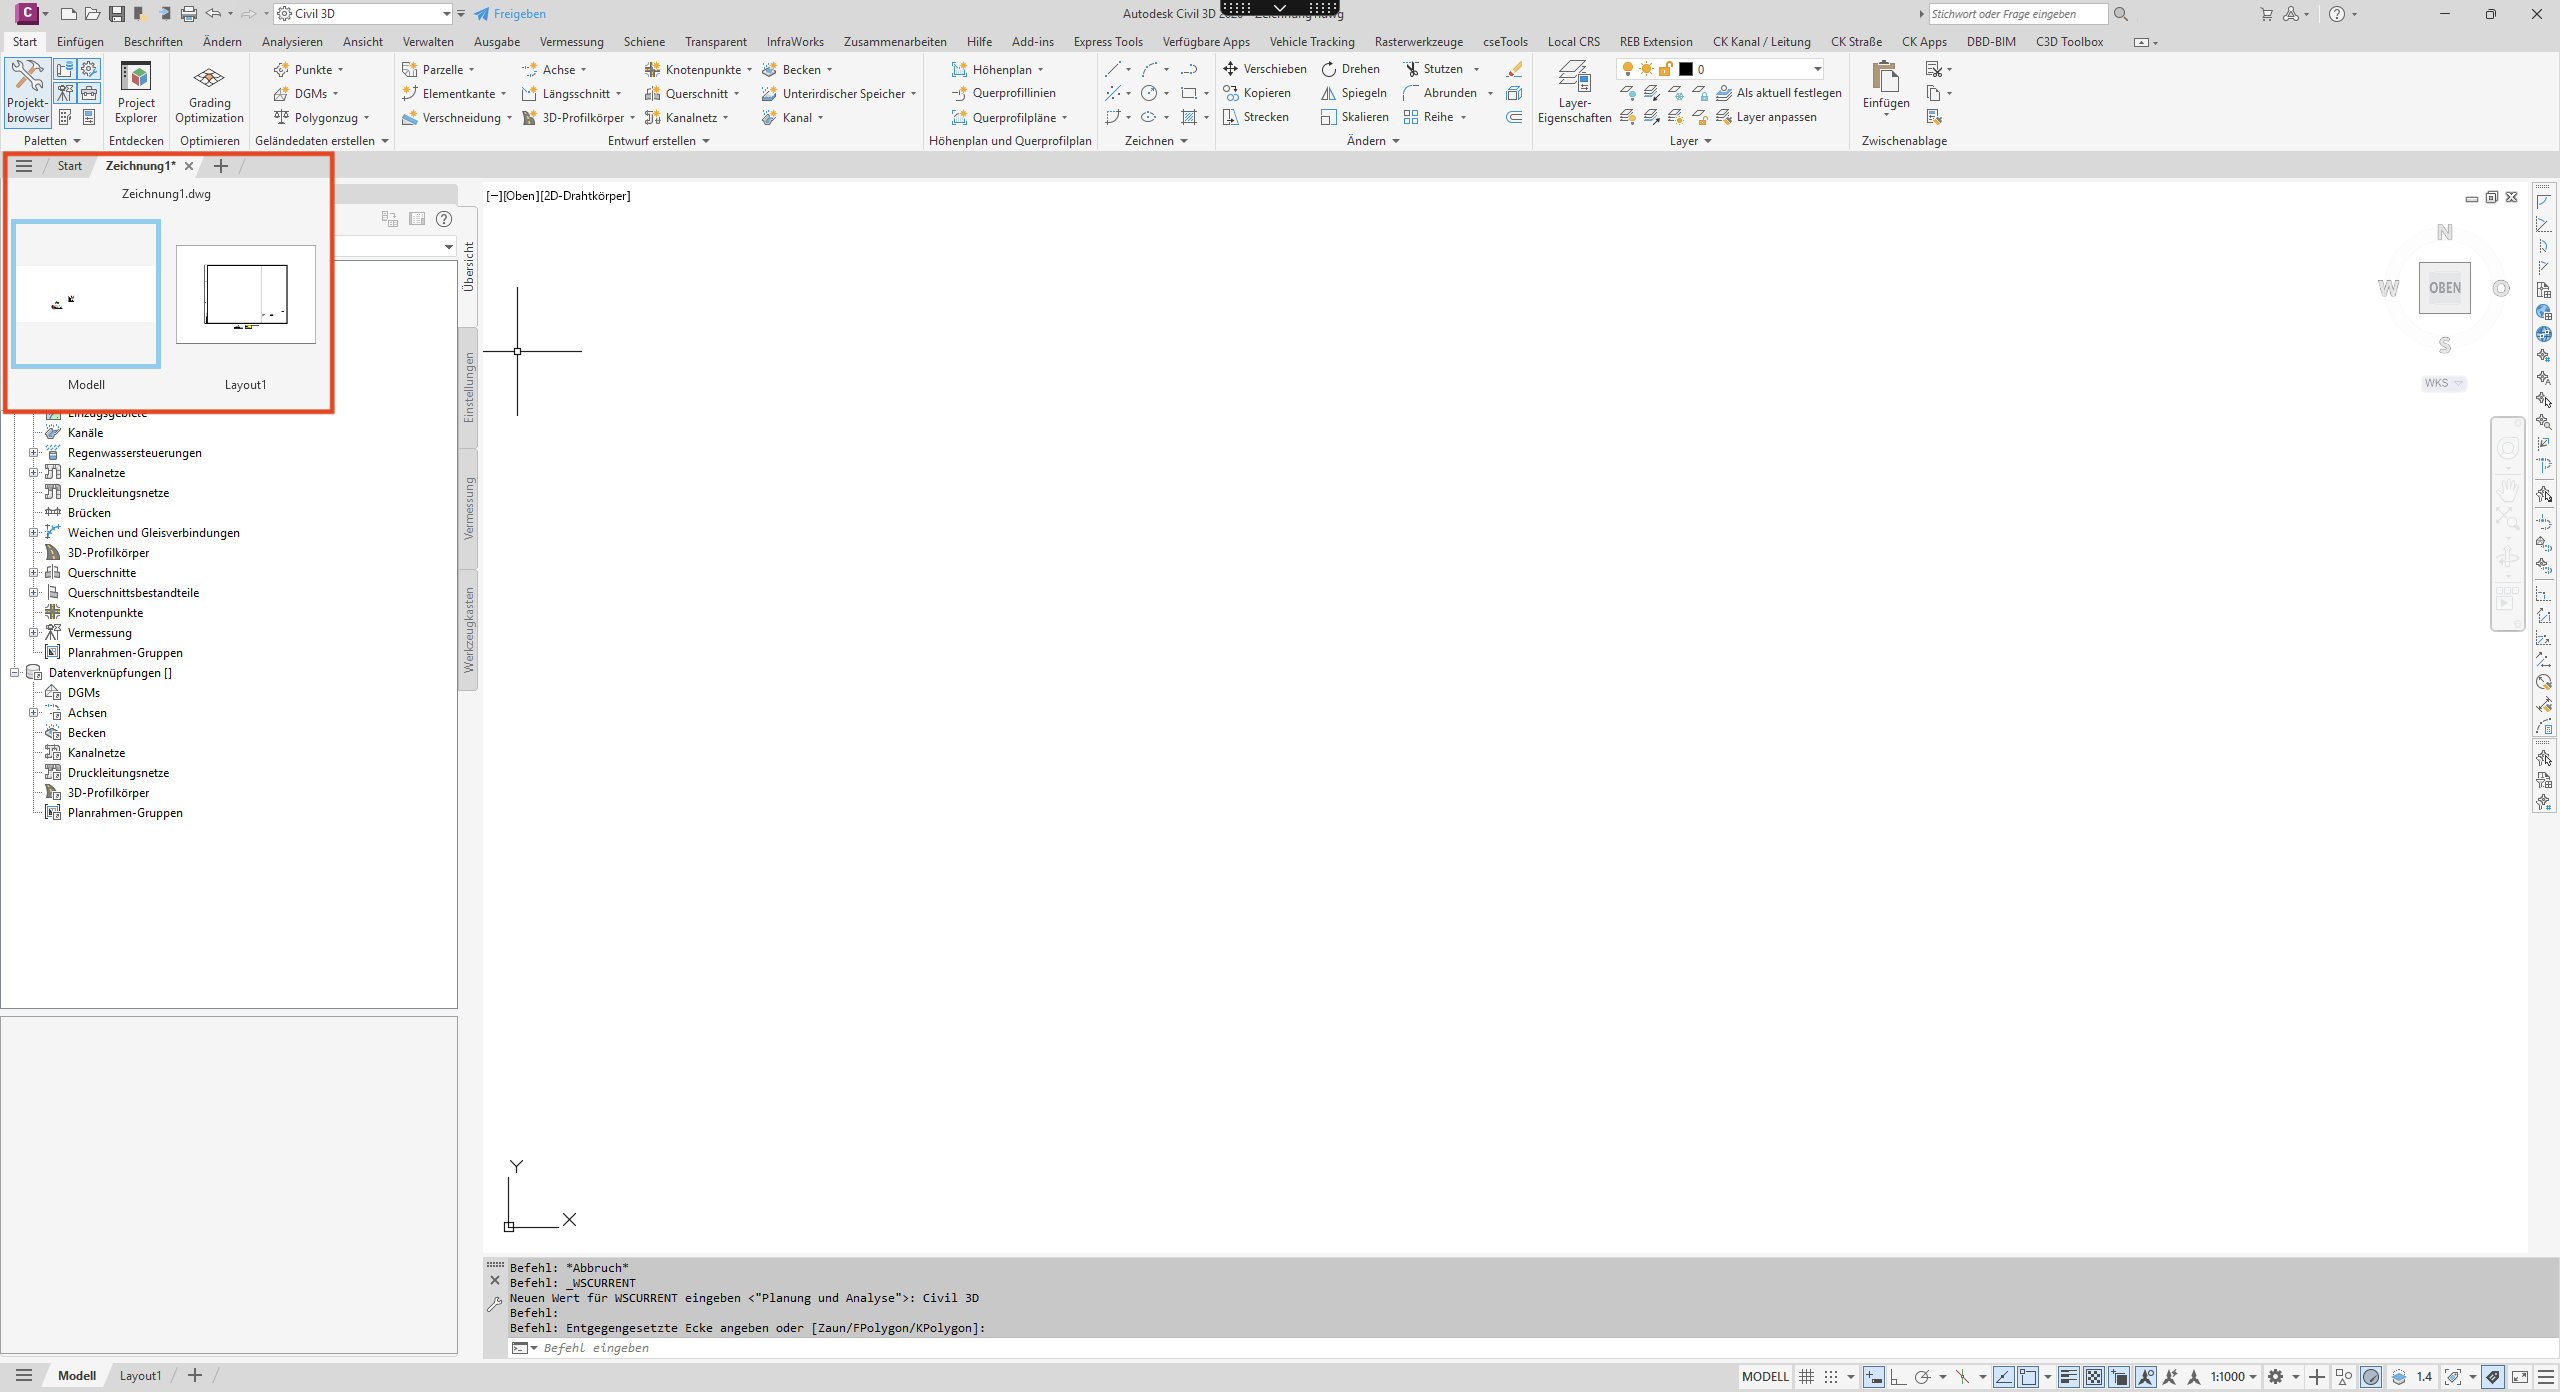
Task: Add a new layout with plus button
Action: 195,1376
